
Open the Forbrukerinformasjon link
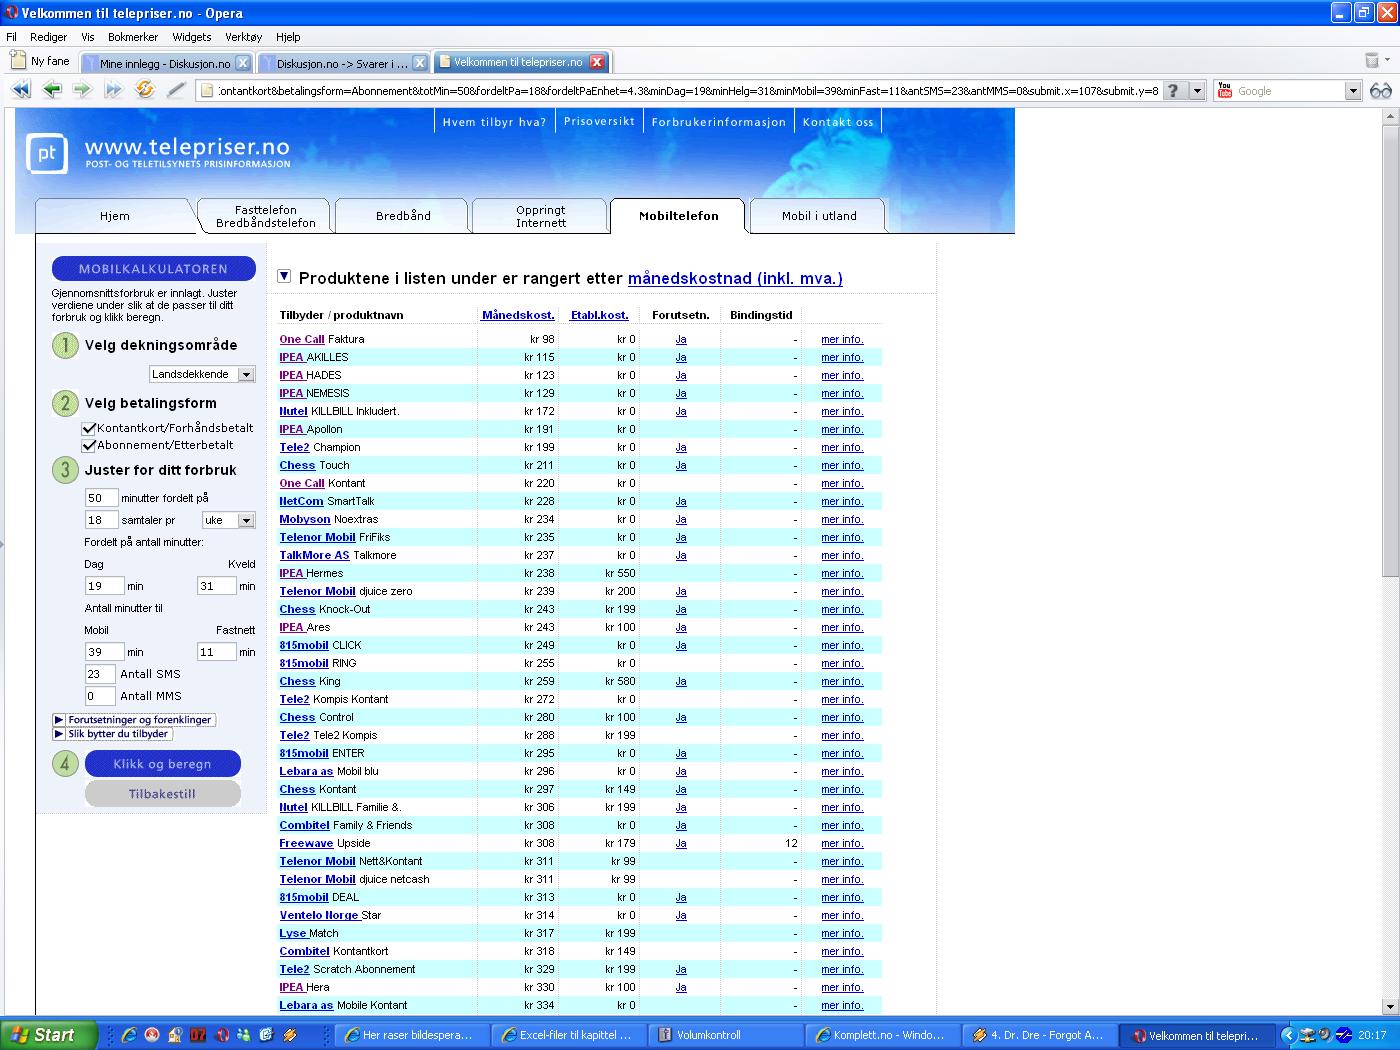(718, 122)
